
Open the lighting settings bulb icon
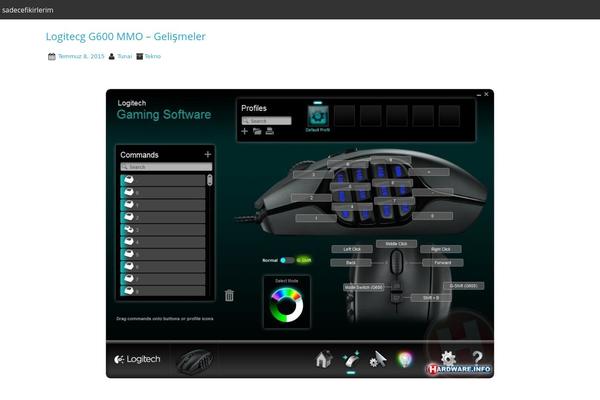click(x=405, y=359)
